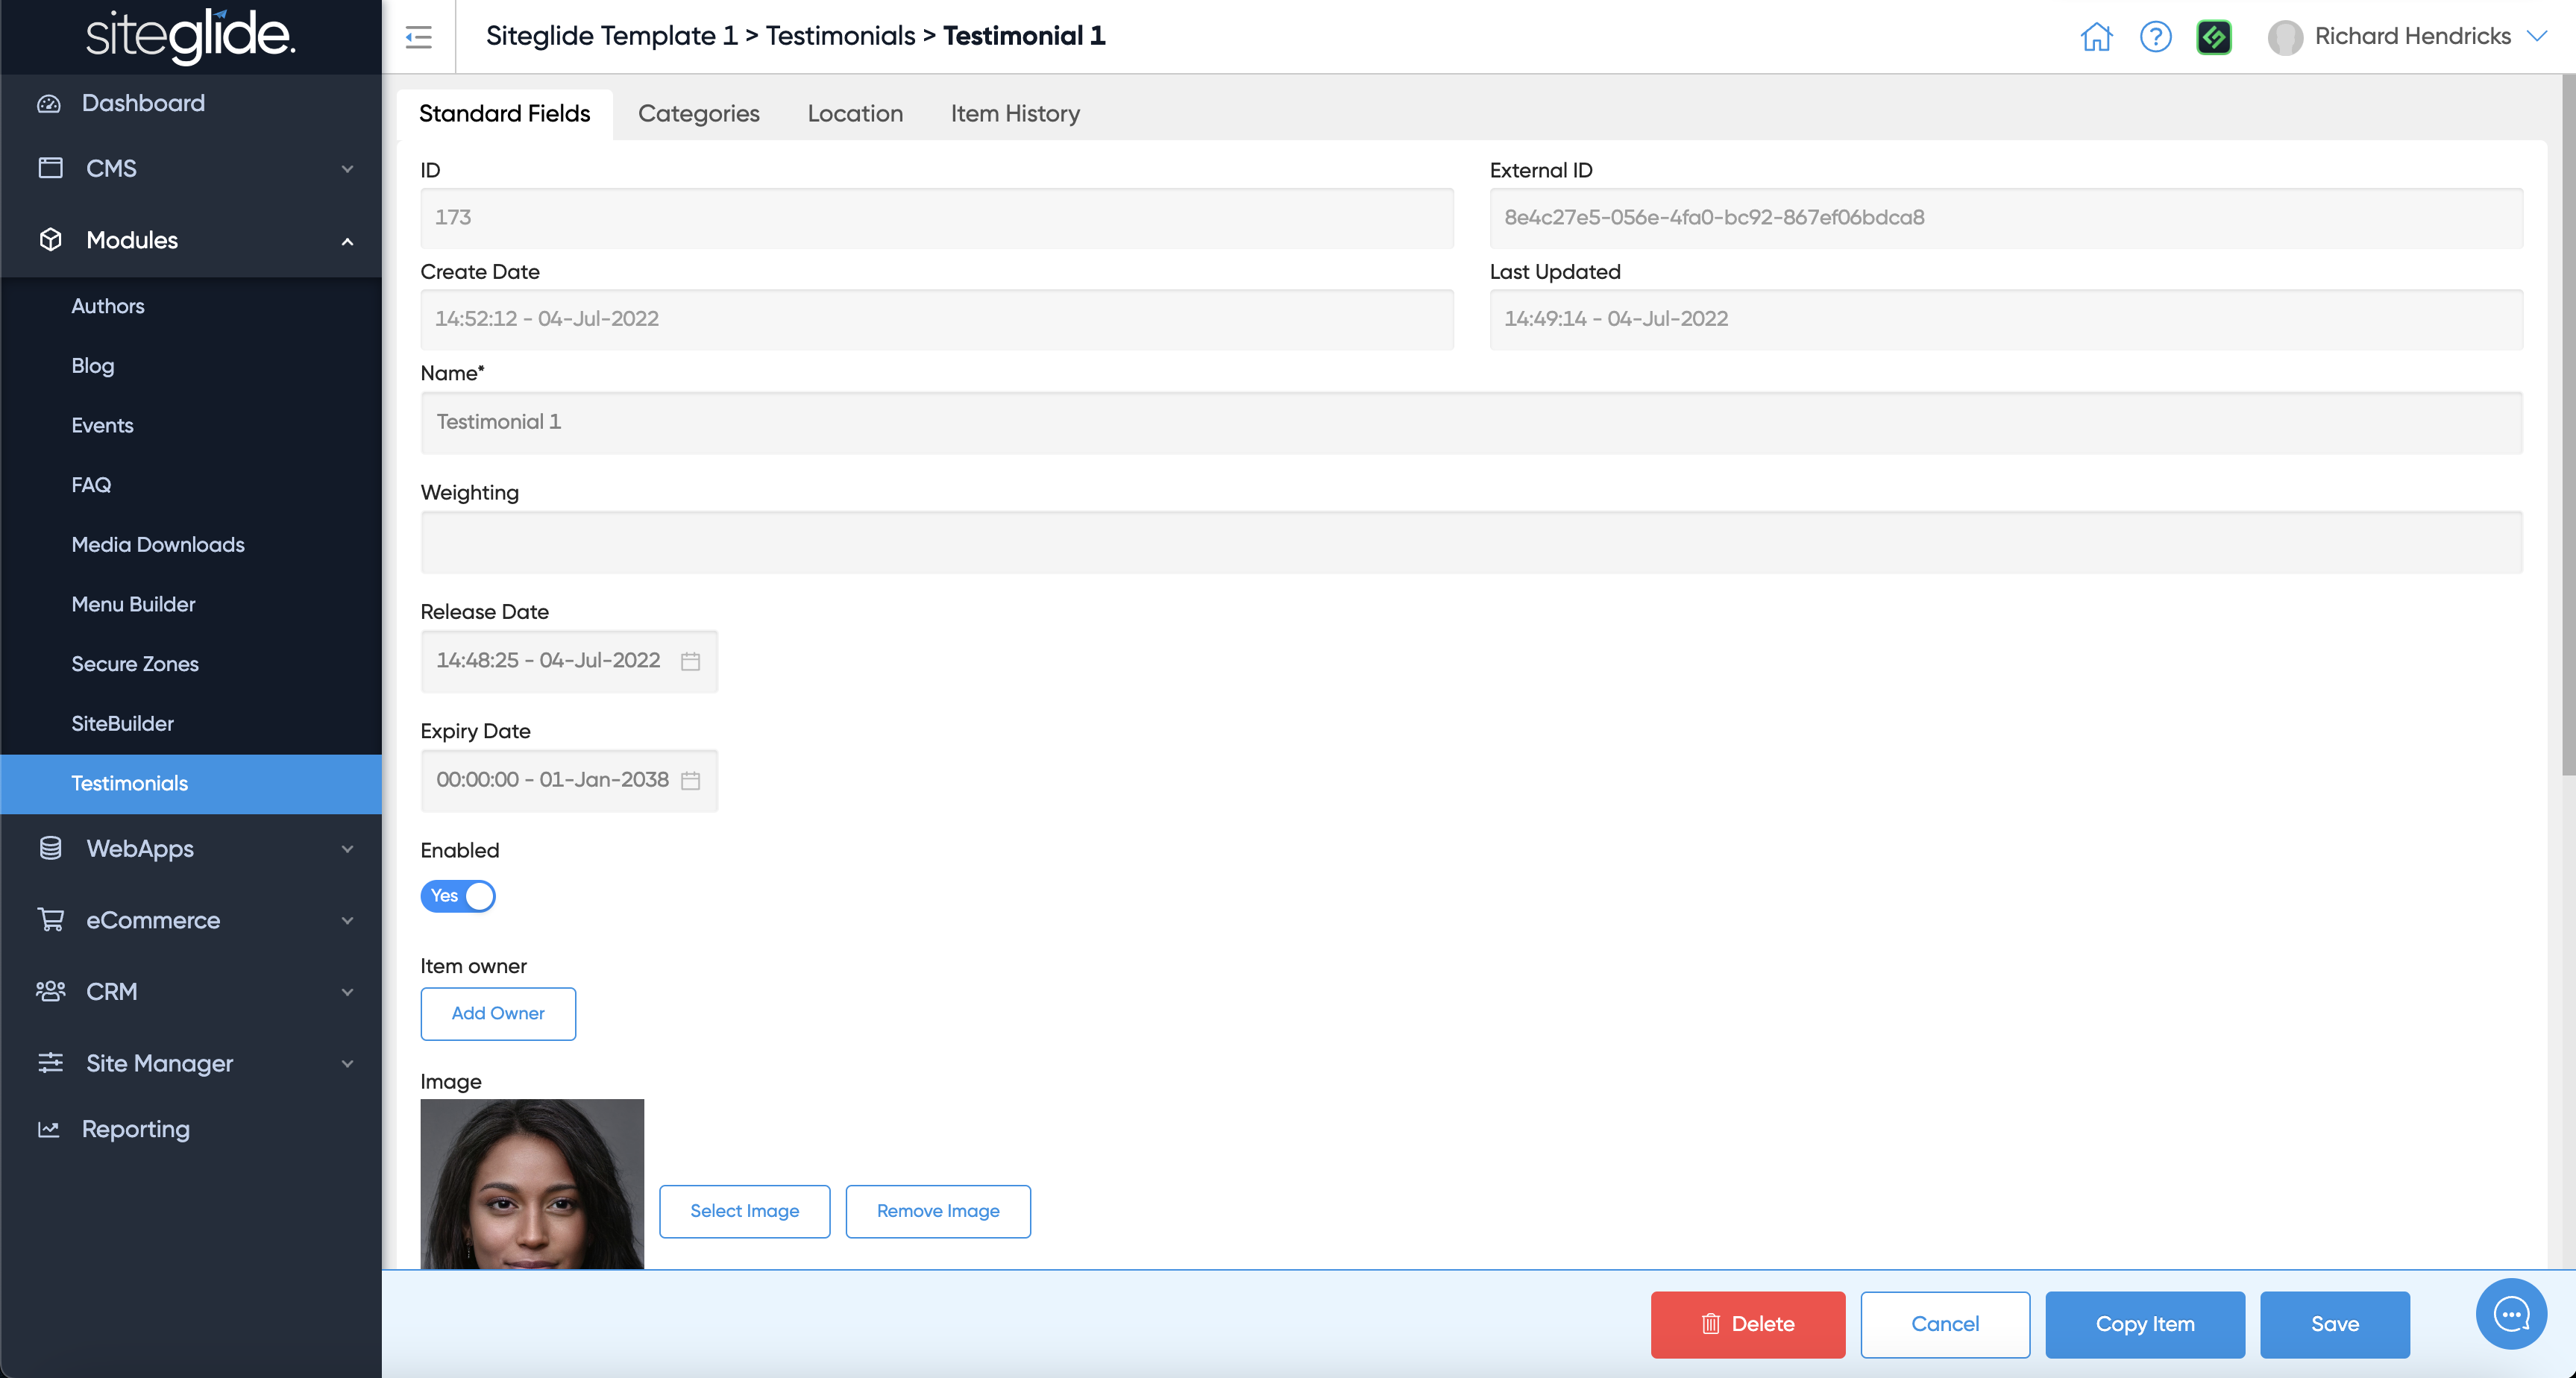
Task: Click the Reporting chart icon
Action: (x=49, y=1129)
